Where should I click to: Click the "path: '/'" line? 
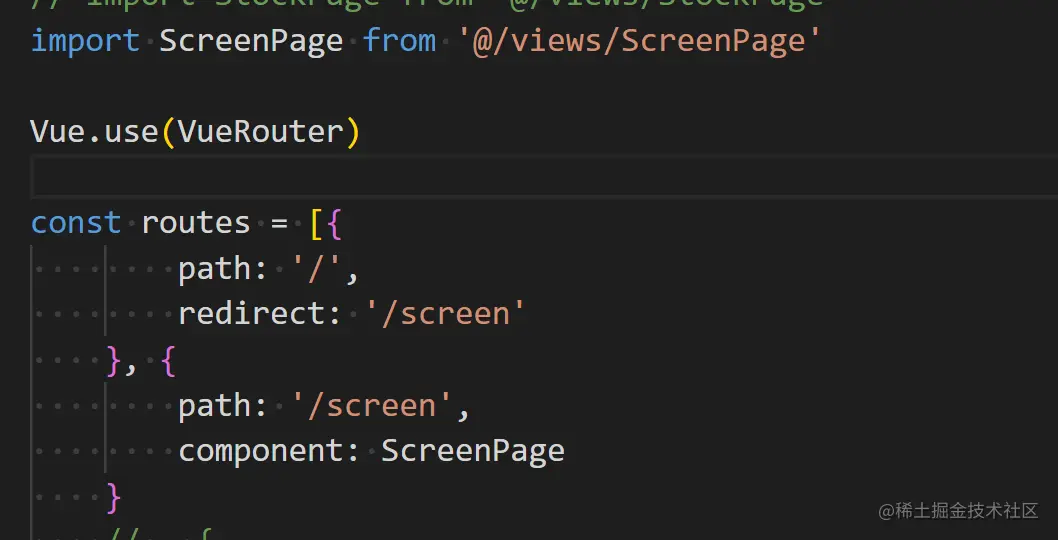(269, 270)
